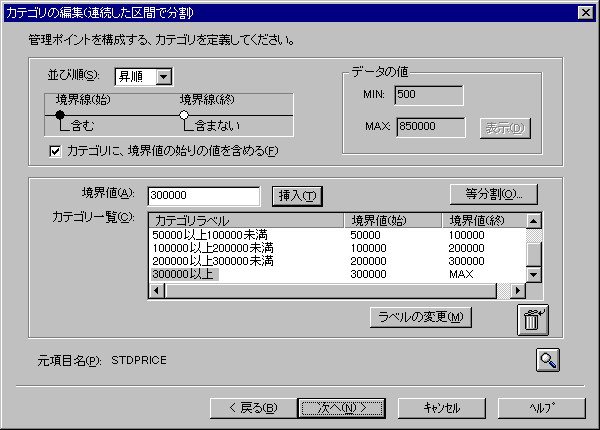Click the trash can delete category icon

coord(533,320)
